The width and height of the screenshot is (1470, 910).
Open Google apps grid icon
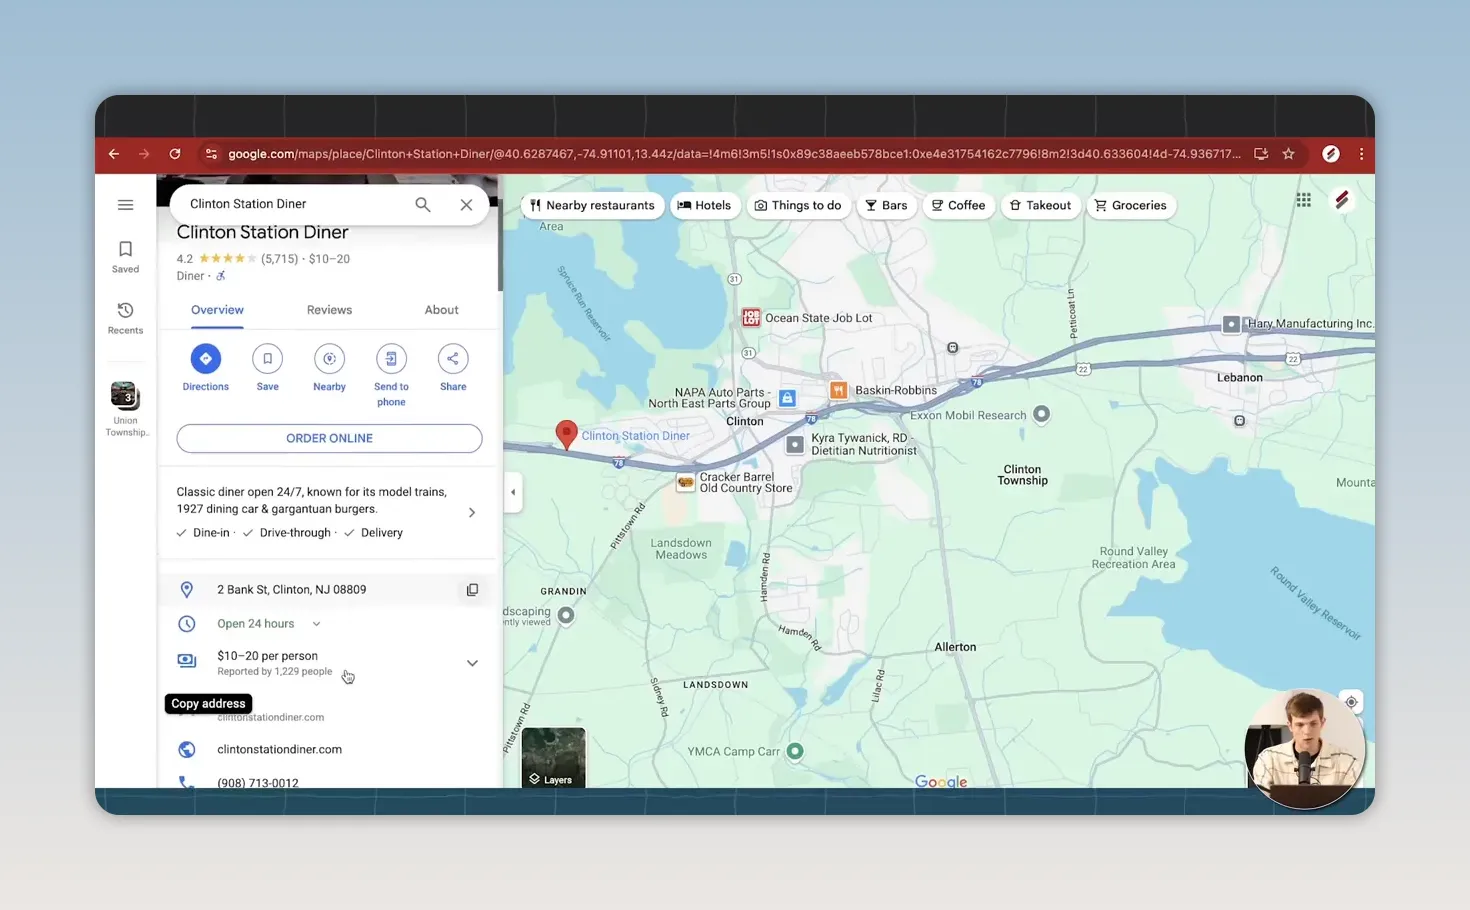click(1303, 200)
